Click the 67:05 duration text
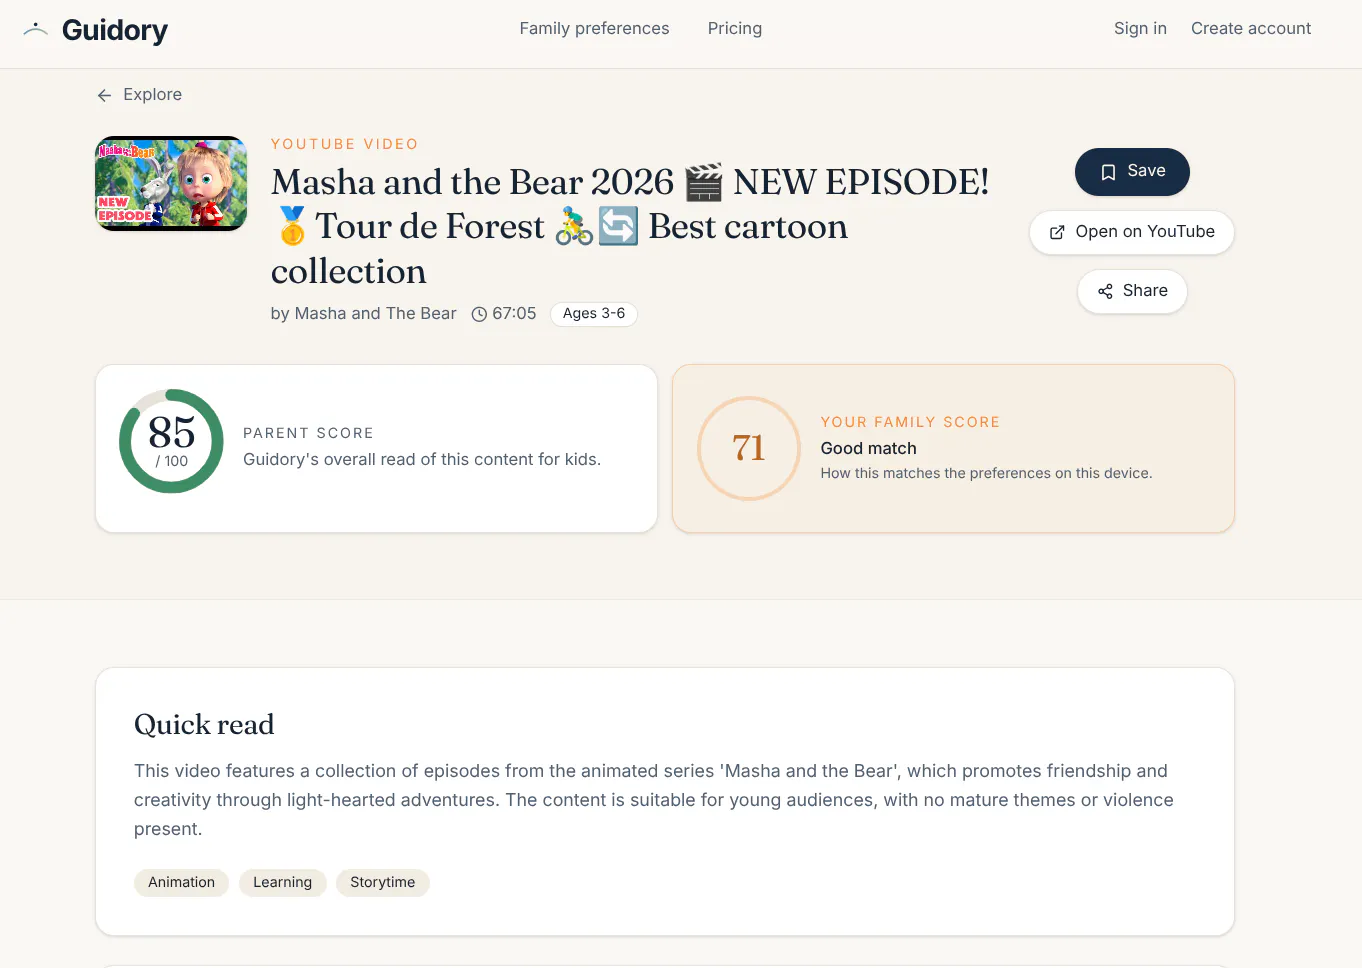This screenshot has height=968, width=1362. (x=514, y=314)
